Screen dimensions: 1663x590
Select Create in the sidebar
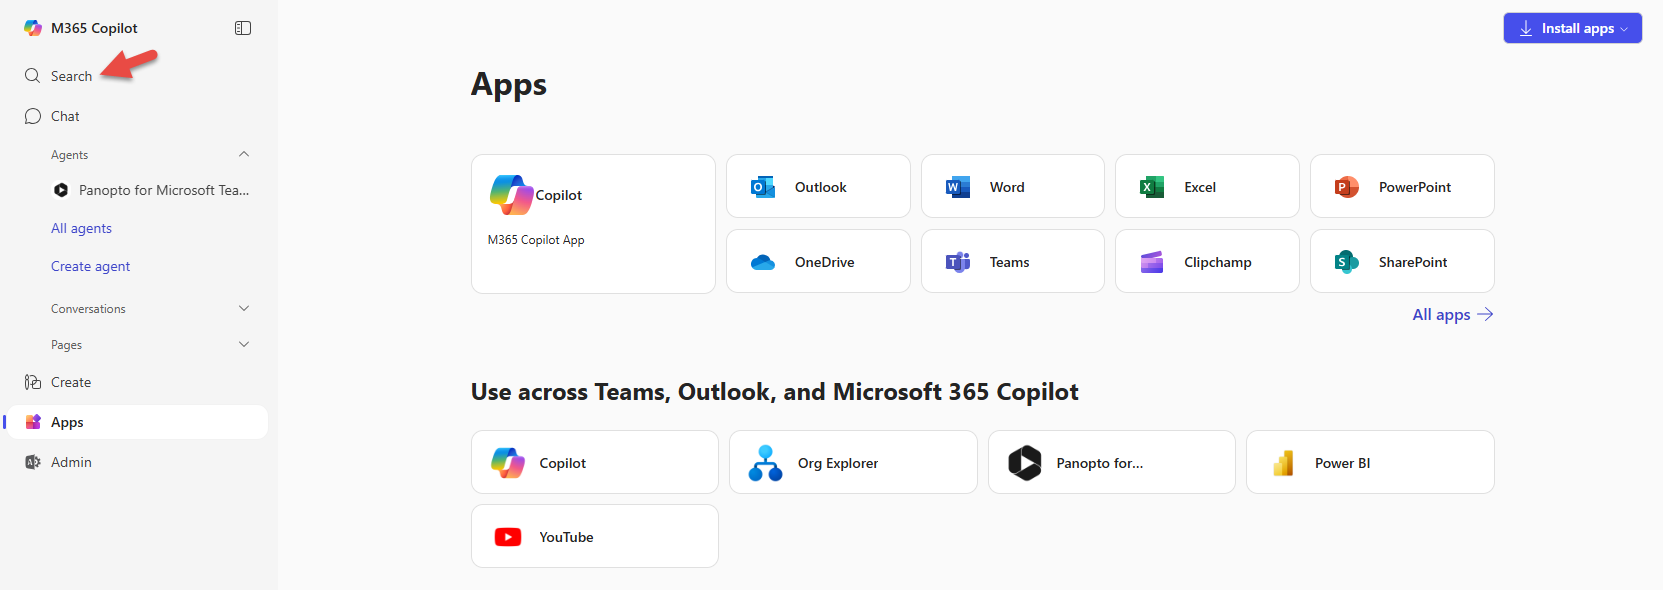click(71, 382)
